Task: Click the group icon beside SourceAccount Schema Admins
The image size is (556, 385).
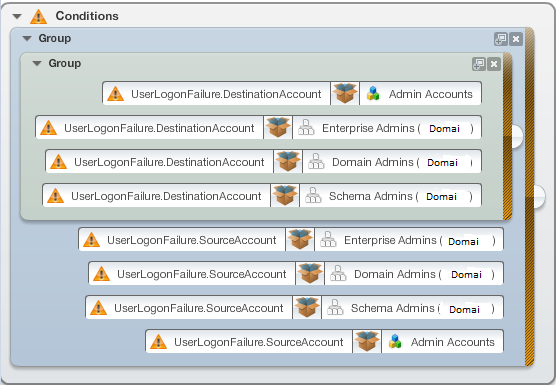Action: 335,307
